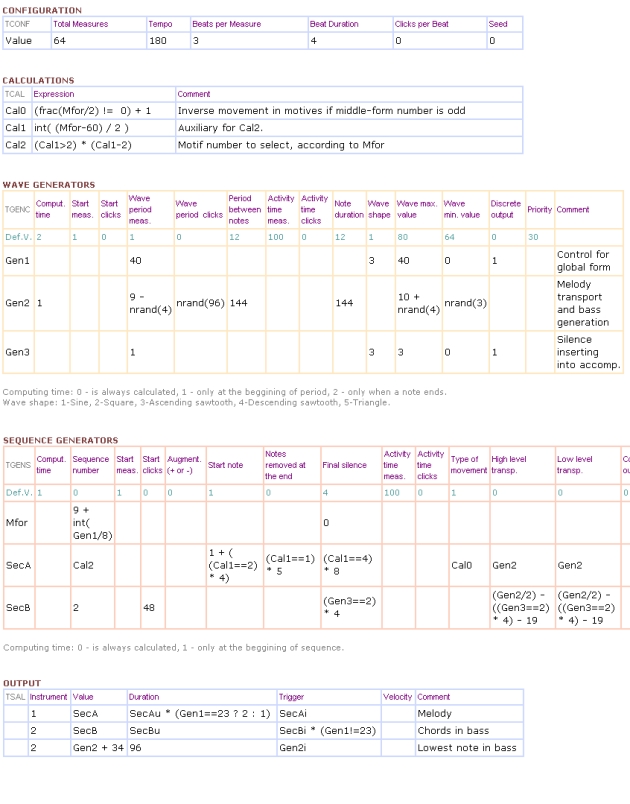The image size is (630, 804).
Task: Click the Gen2i trigger cell
Action: (293, 747)
